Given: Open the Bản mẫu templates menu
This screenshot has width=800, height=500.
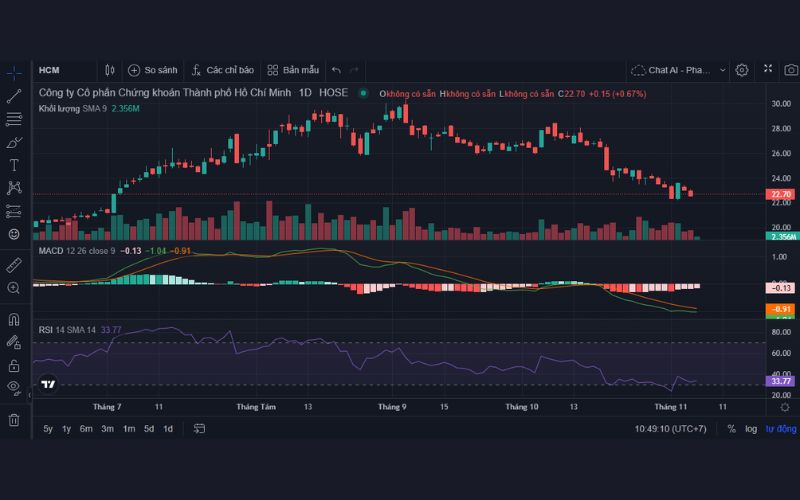Looking at the screenshot, I should coord(292,70).
